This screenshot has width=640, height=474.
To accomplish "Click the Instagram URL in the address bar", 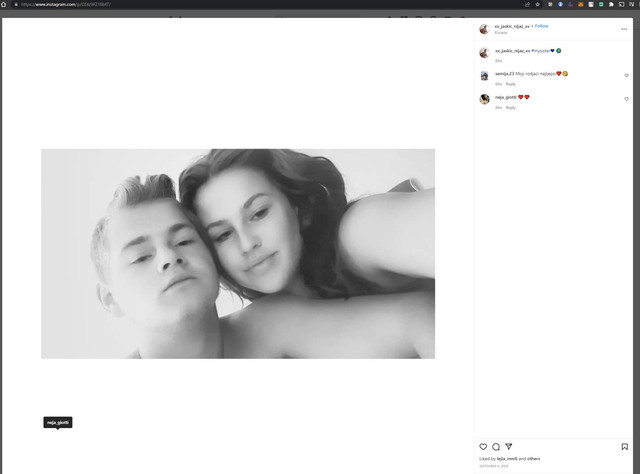I will [x=66, y=4].
